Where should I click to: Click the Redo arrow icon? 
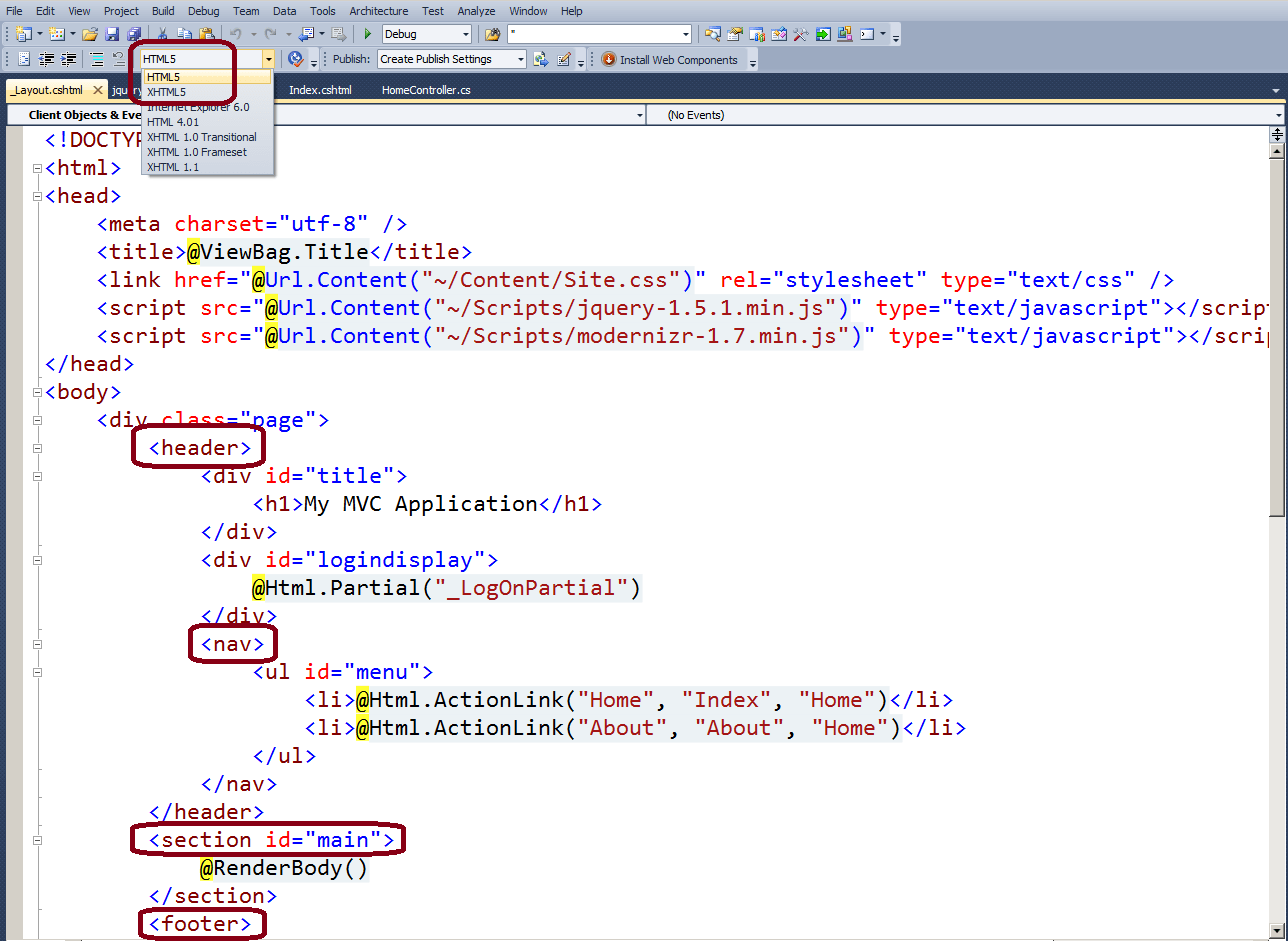pos(271,34)
